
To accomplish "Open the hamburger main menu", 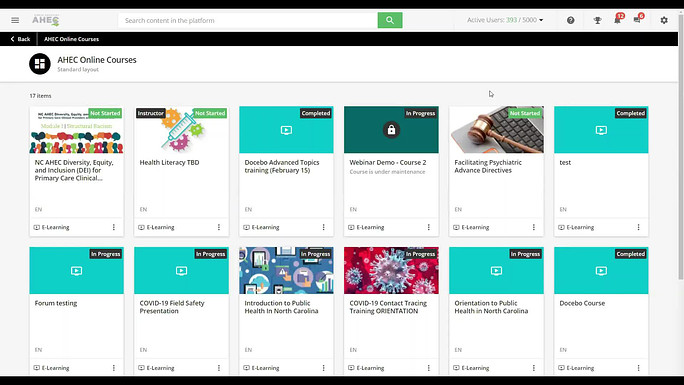I will point(15,20).
